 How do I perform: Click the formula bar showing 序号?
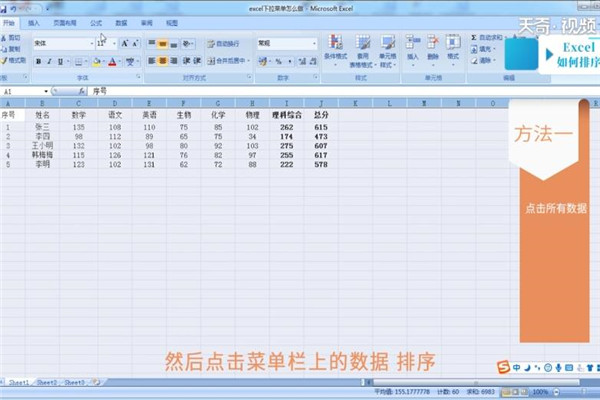[x=344, y=91]
